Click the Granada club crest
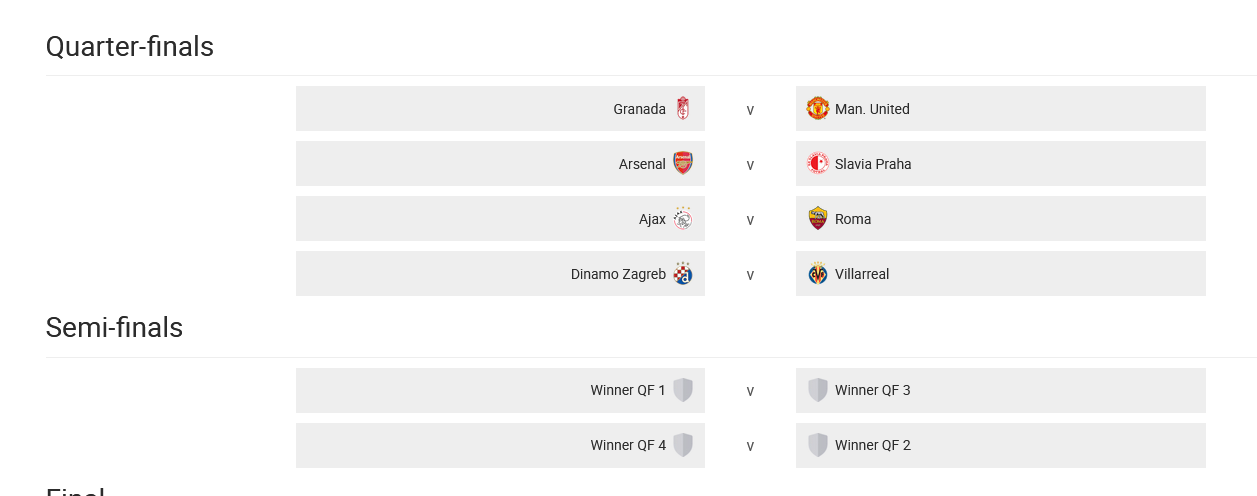 [683, 108]
